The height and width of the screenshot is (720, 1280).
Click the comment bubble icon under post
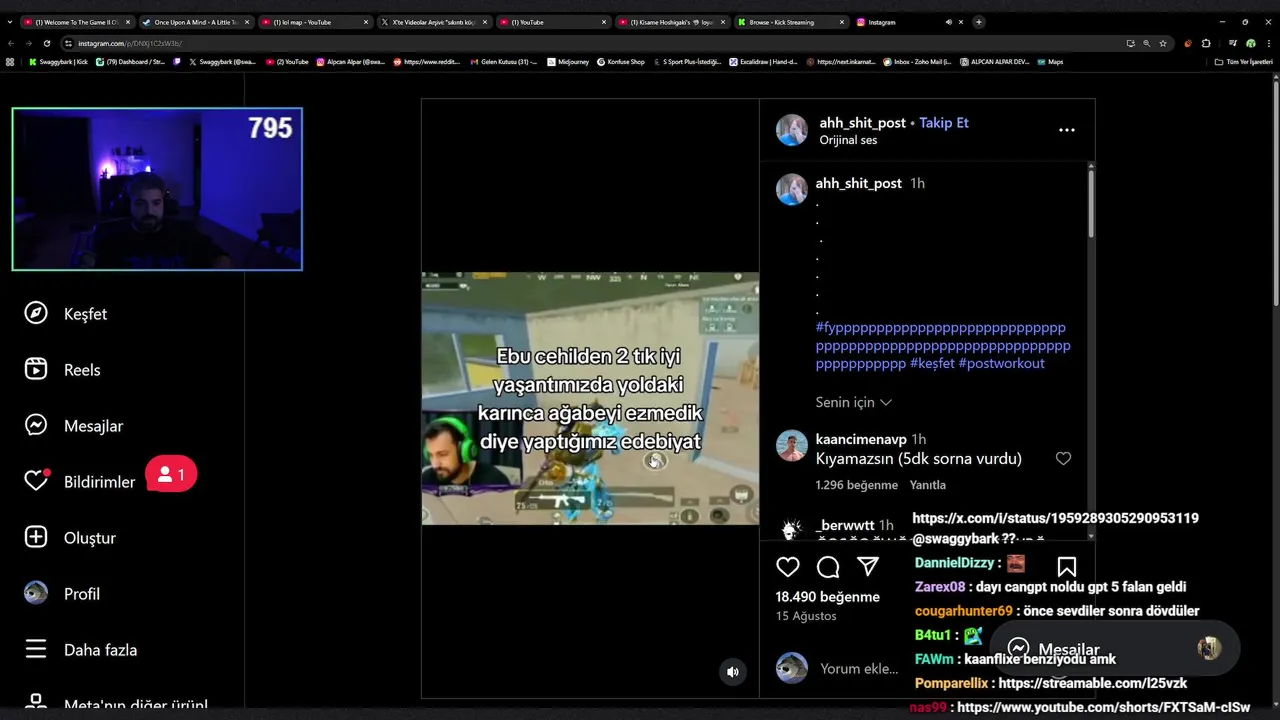click(x=828, y=567)
